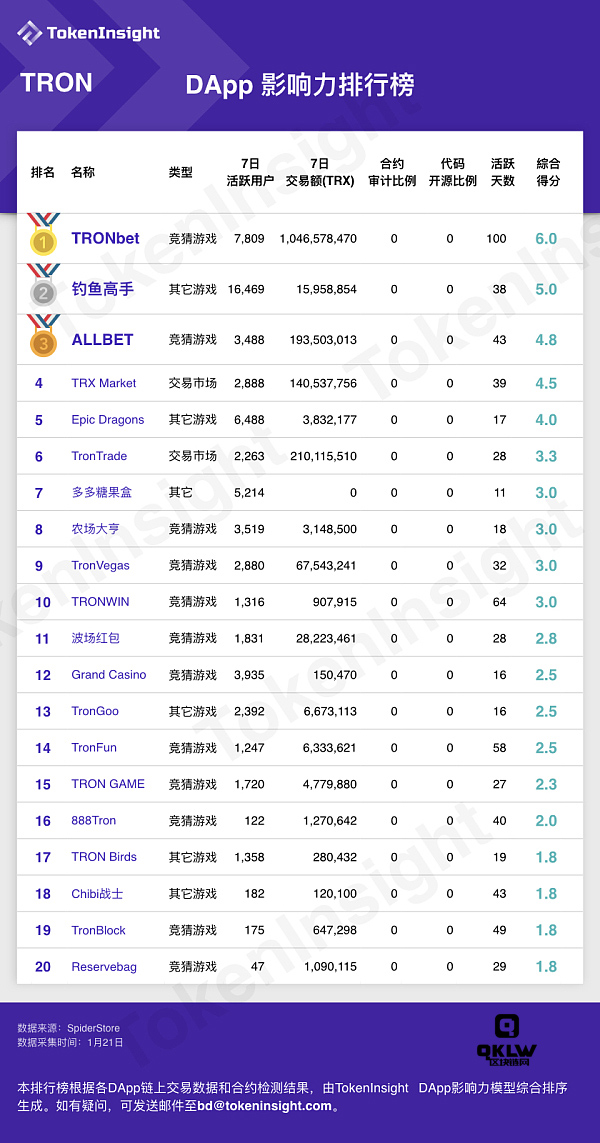Select the Chibi战士 name
The image size is (600, 1143).
click(96, 894)
